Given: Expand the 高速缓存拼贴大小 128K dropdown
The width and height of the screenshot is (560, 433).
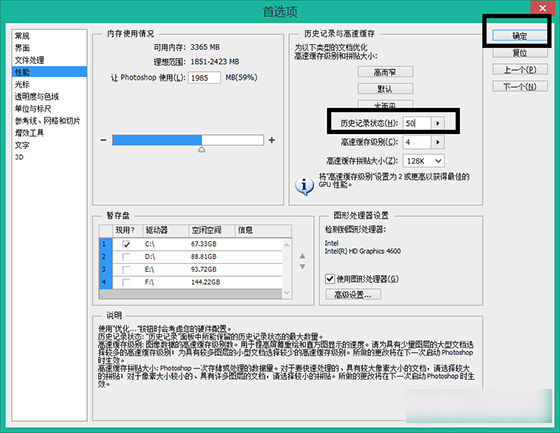Looking at the screenshot, I should [x=424, y=161].
